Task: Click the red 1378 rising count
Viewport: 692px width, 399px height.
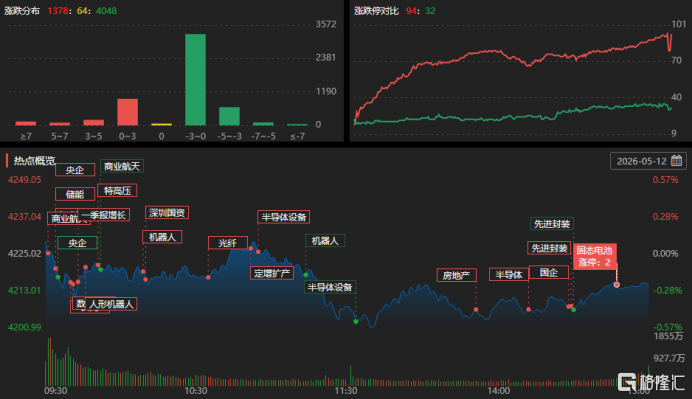Action: [x=58, y=11]
